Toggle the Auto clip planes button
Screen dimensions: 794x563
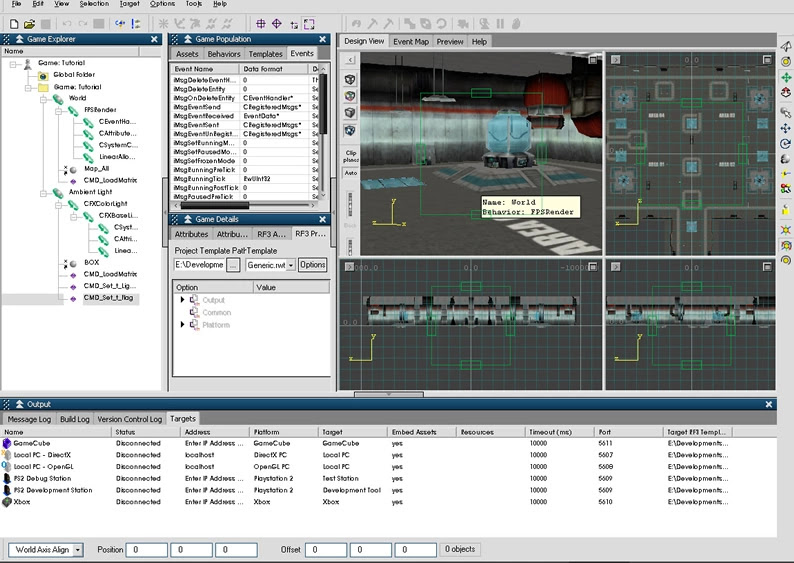tap(350, 173)
